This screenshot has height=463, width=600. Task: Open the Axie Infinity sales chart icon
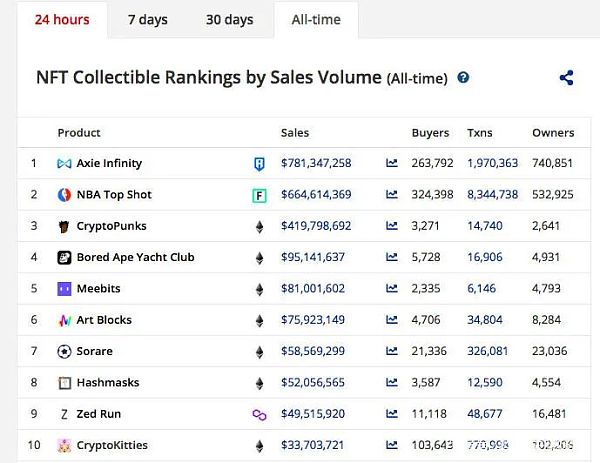coord(391,163)
